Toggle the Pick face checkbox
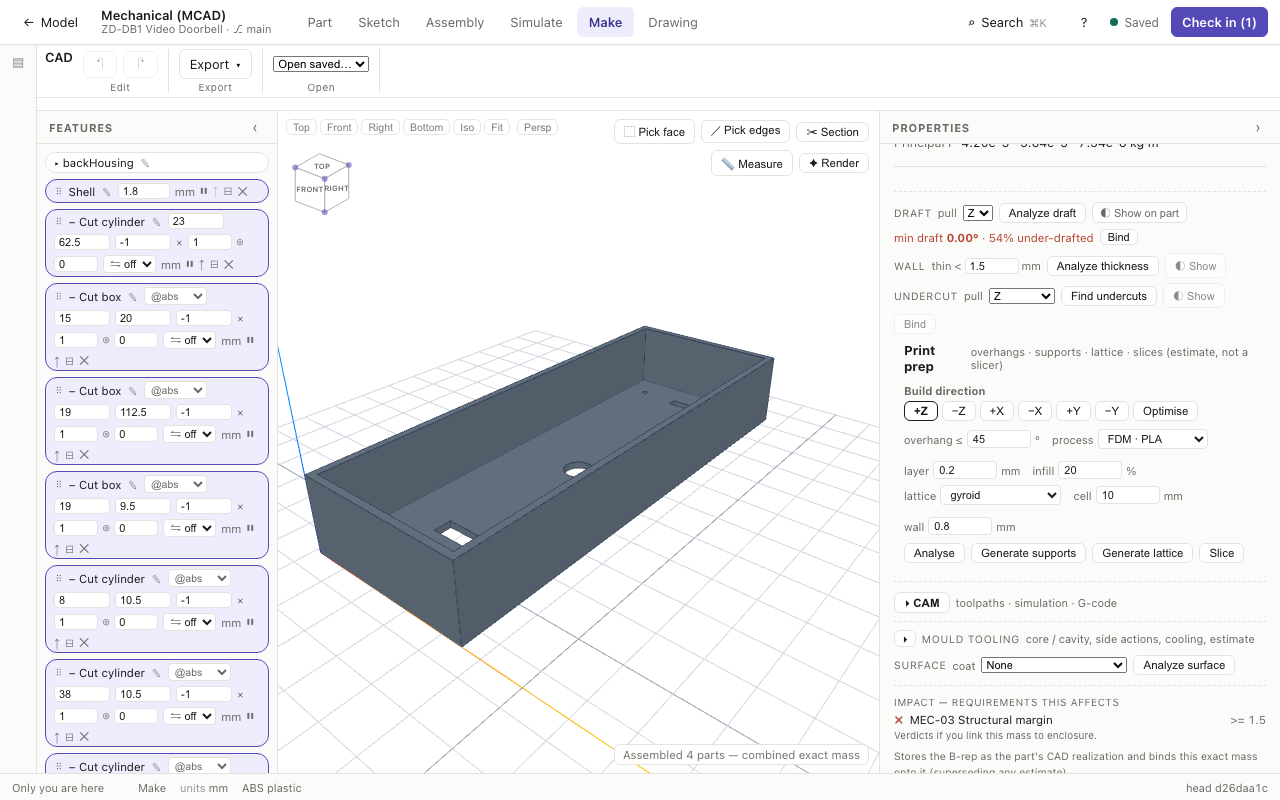This screenshot has width=1280, height=800. pyautogui.click(x=655, y=132)
